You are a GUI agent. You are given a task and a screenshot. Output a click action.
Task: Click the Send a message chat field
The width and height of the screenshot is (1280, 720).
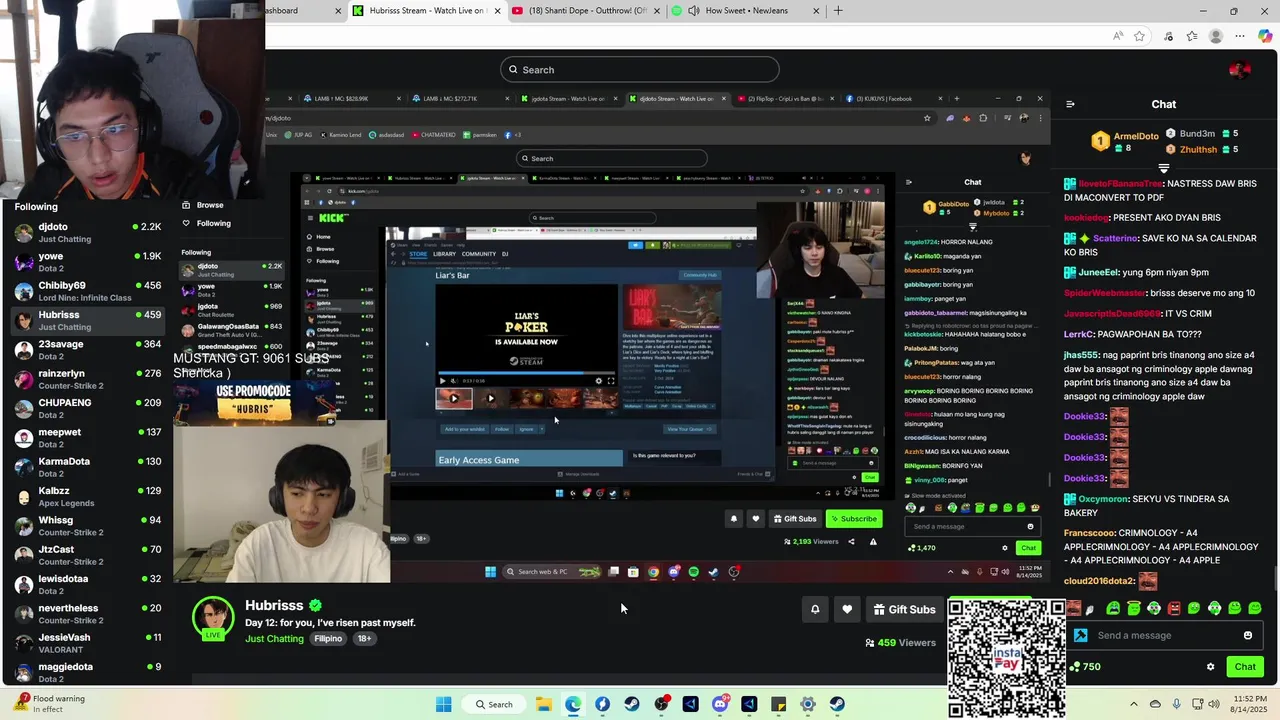(1166, 635)
